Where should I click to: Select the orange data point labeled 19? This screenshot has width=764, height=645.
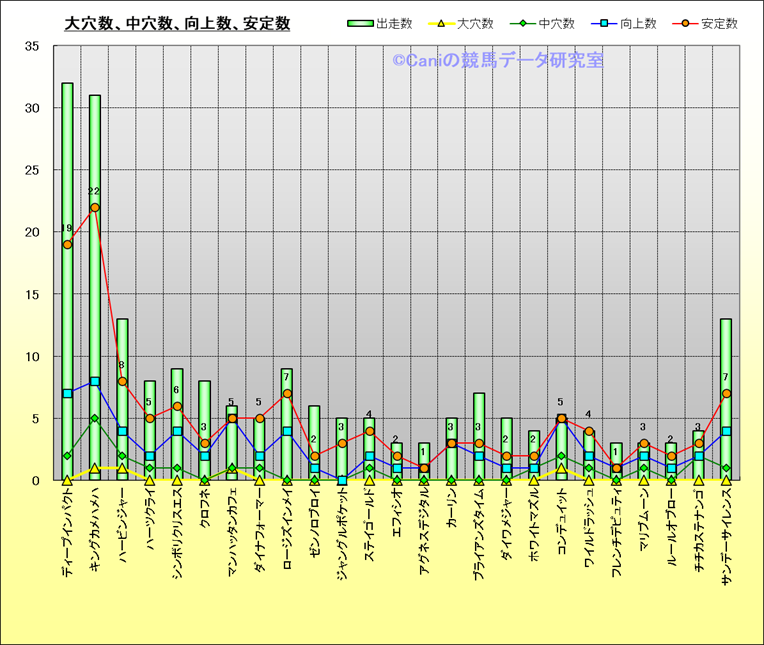point(67,245)
